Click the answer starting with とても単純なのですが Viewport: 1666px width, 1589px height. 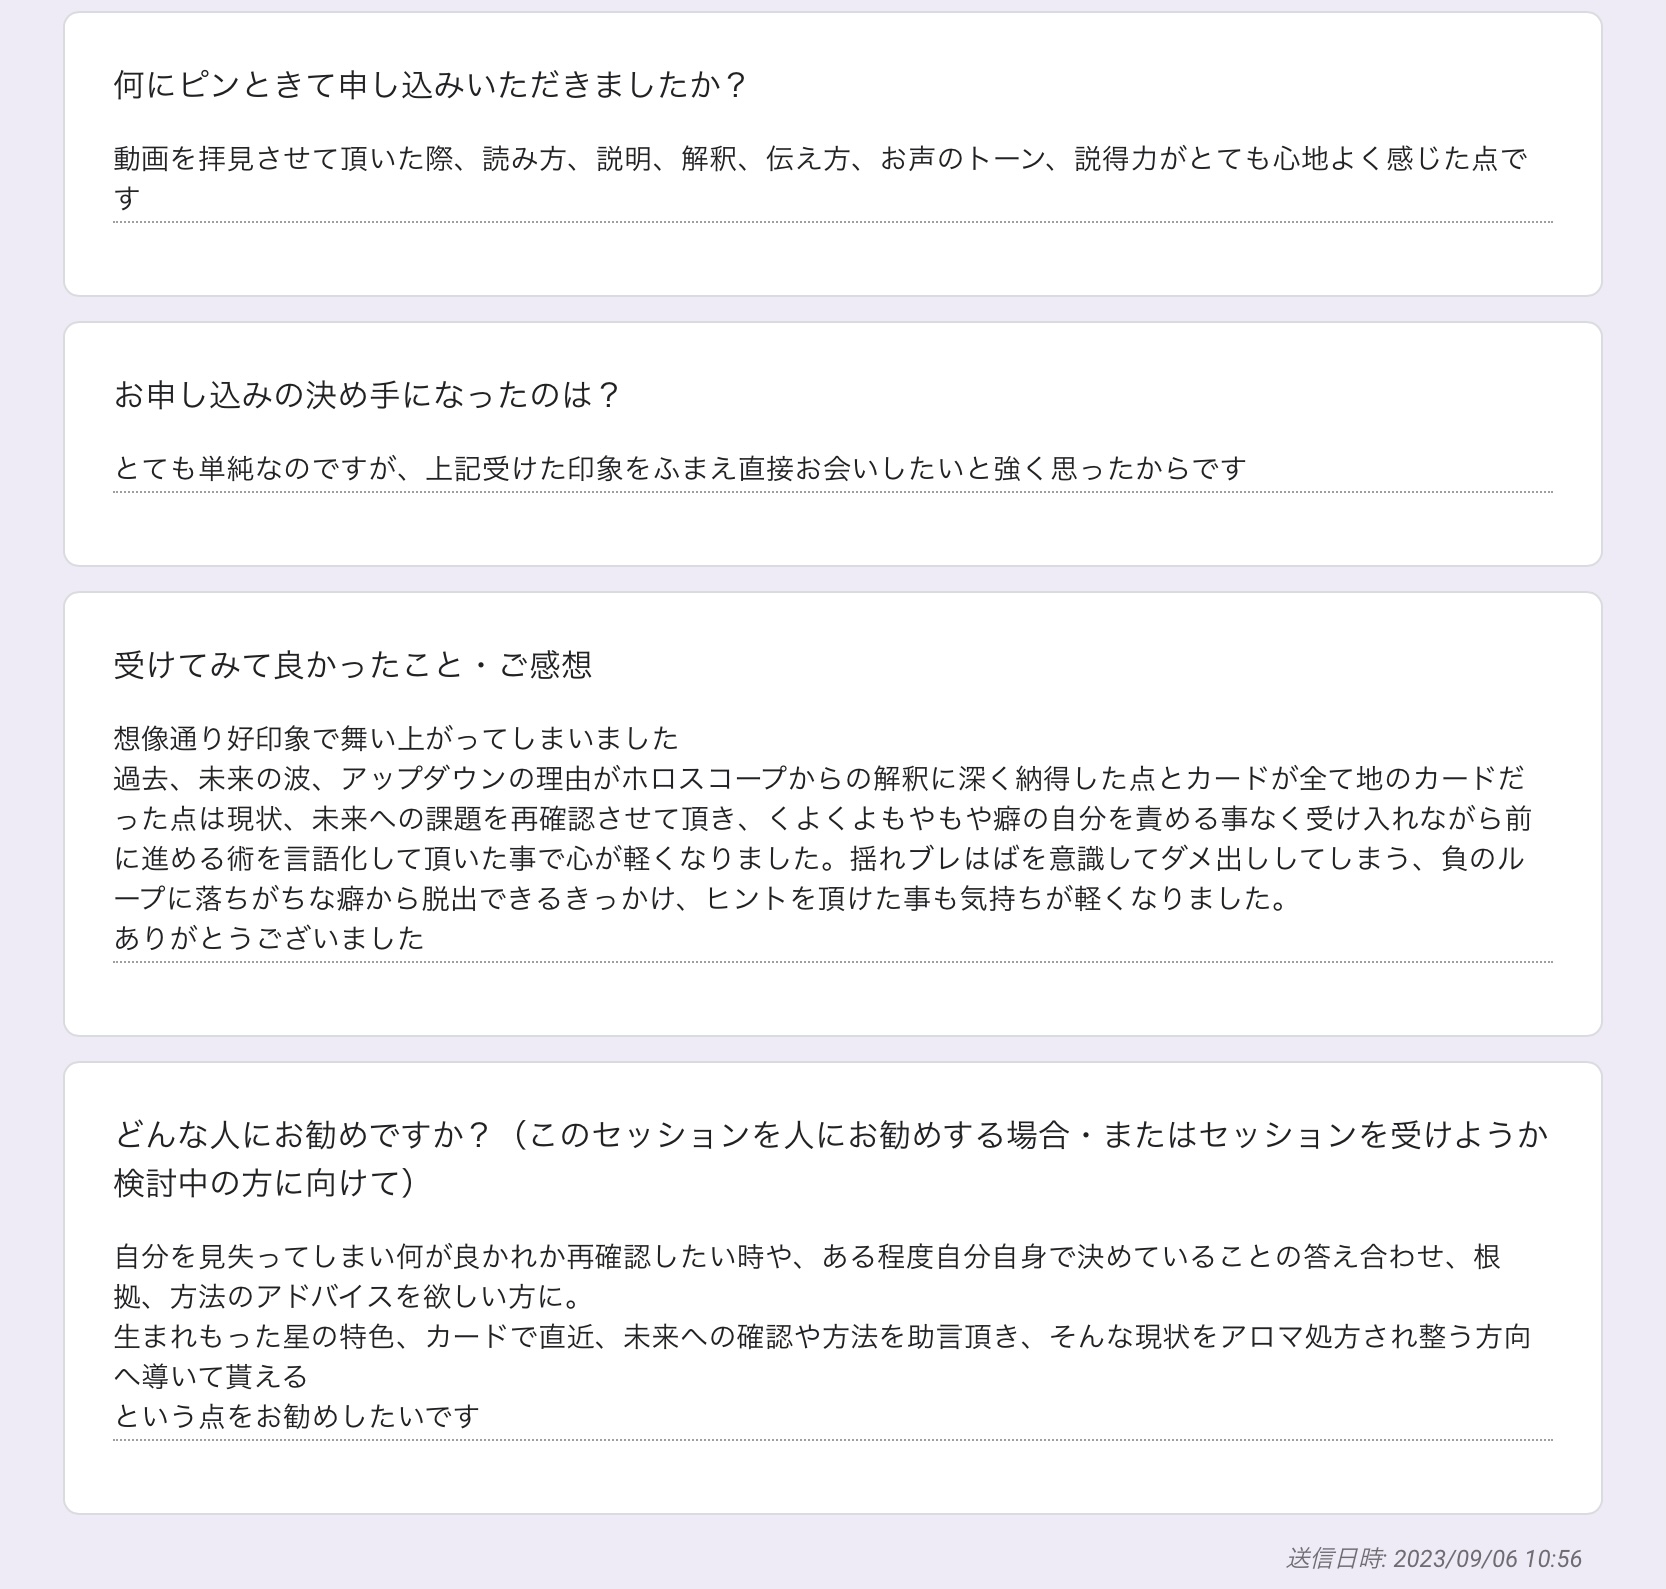coord(680,468)
